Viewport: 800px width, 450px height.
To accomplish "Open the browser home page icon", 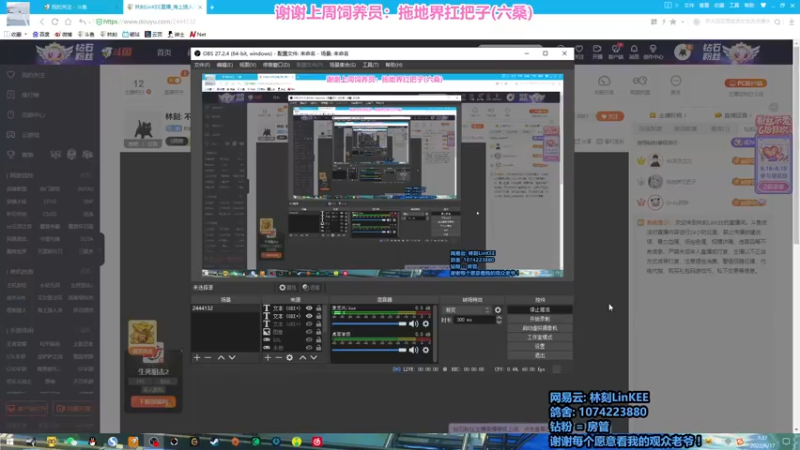I will point(68,22).
